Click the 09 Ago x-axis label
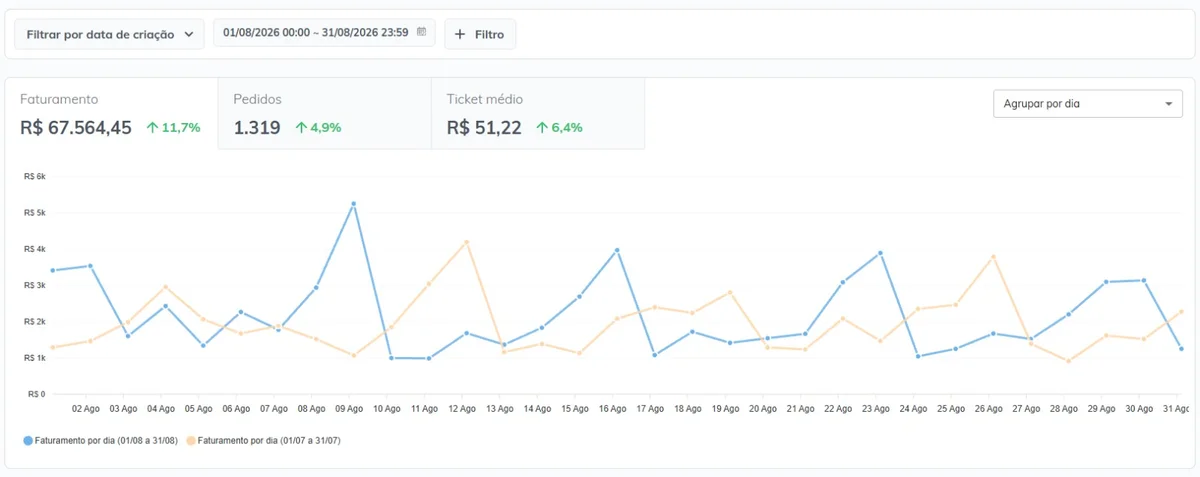Image resolution: width=1200 pixels, height=477 pixels. point(349,409)
